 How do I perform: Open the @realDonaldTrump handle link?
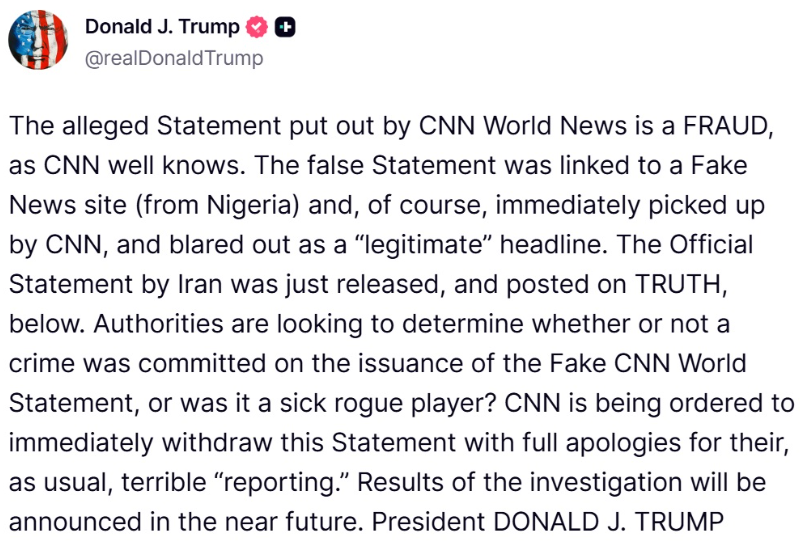pos(173,58)
